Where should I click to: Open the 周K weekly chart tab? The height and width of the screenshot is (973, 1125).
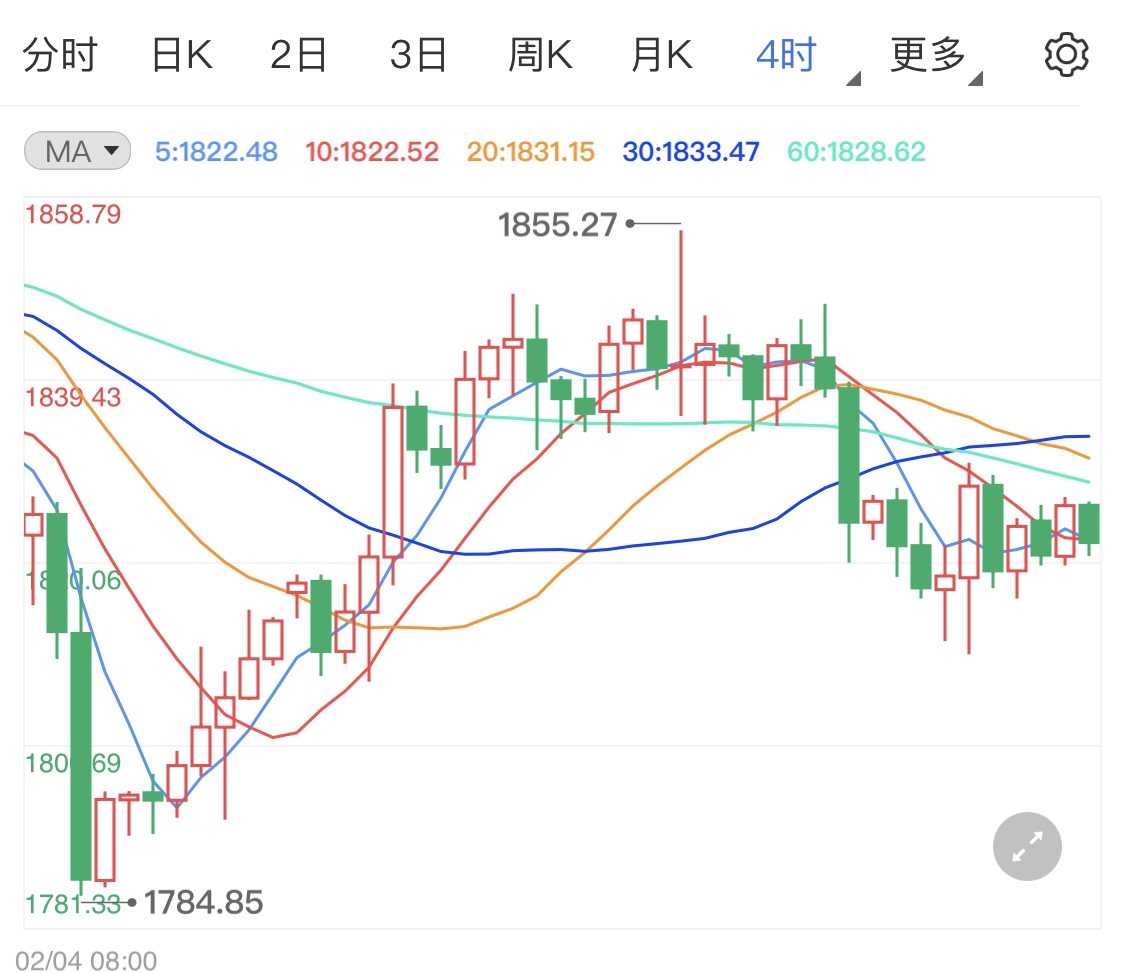[540, 55]
